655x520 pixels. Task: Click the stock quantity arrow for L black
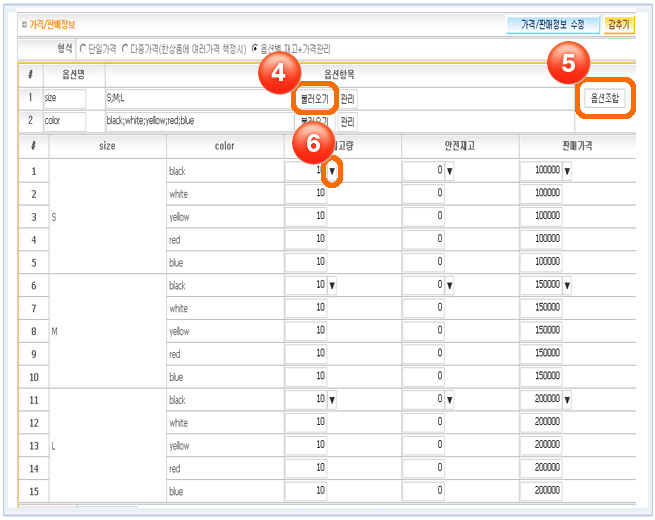click(332, 400)
